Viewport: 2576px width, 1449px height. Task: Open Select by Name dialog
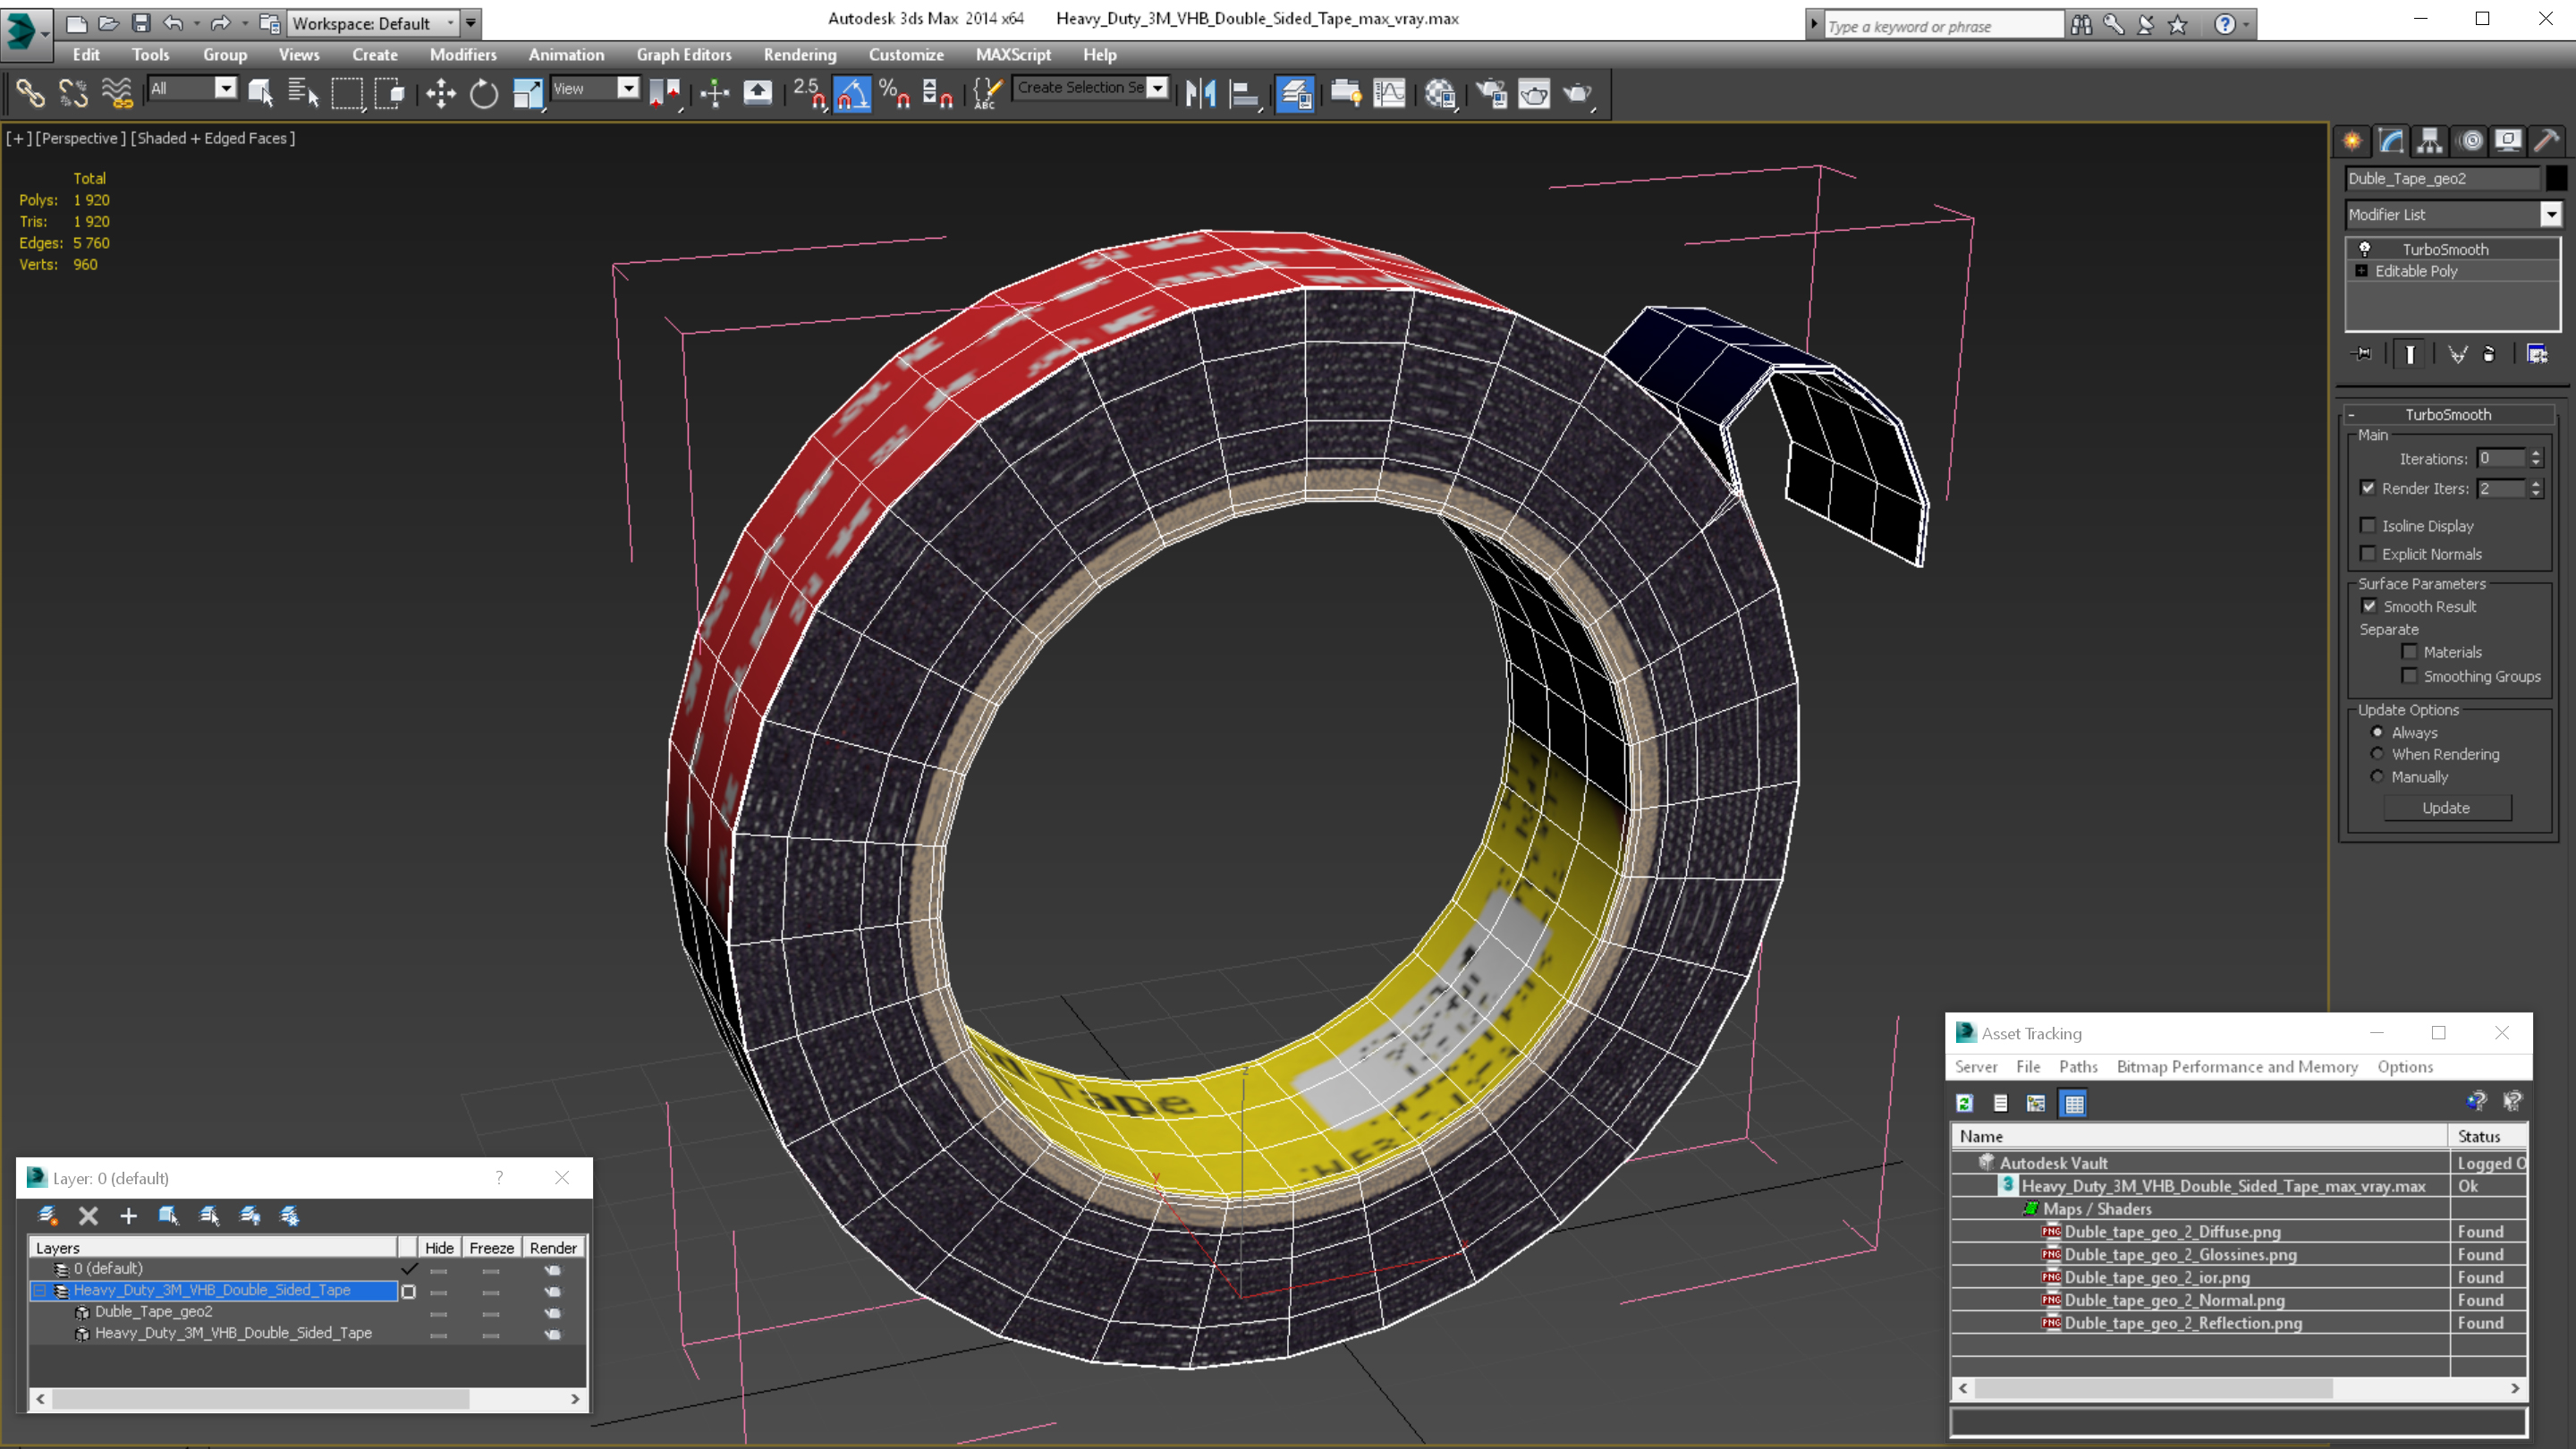point(302,94)
